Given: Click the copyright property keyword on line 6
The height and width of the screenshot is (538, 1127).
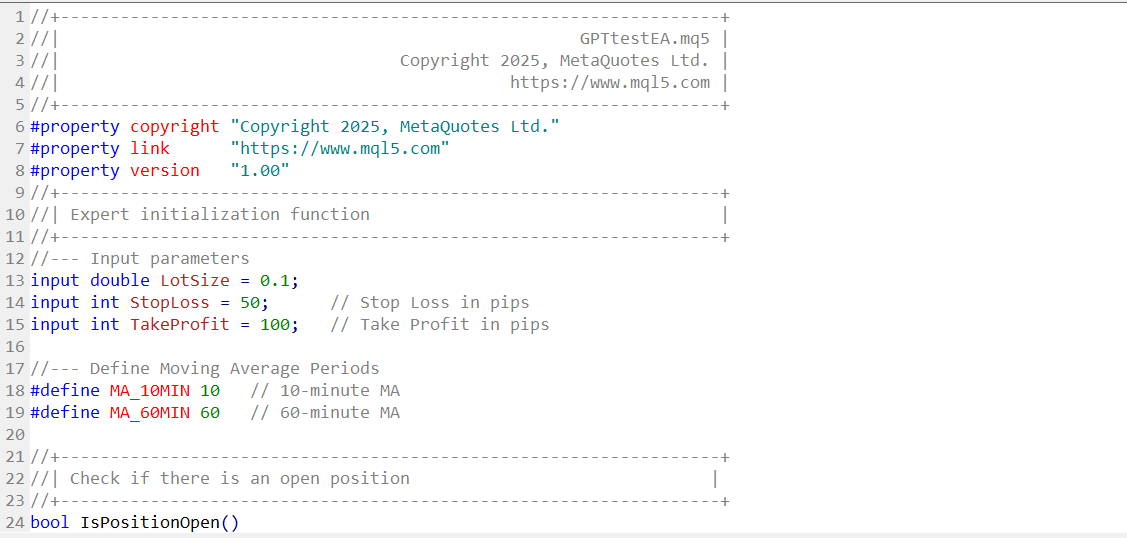Looking at the screenshot, I should point(175,126).
